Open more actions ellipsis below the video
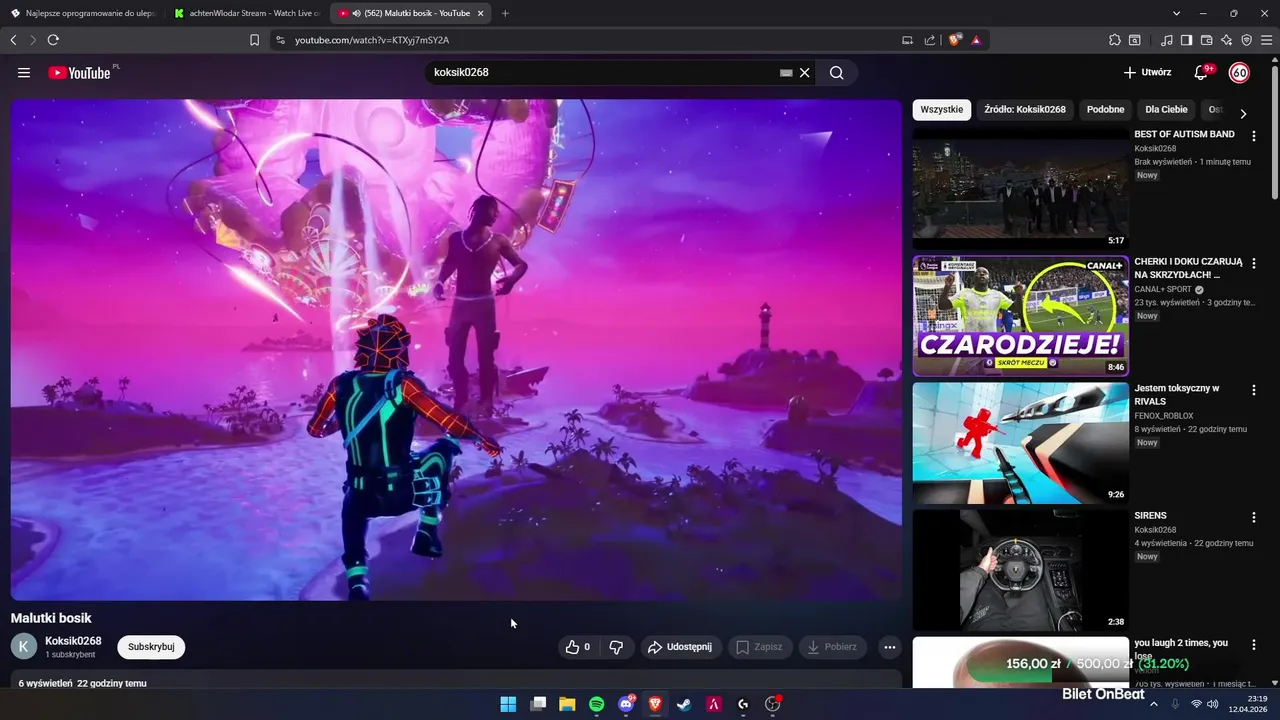 (889, 647)
